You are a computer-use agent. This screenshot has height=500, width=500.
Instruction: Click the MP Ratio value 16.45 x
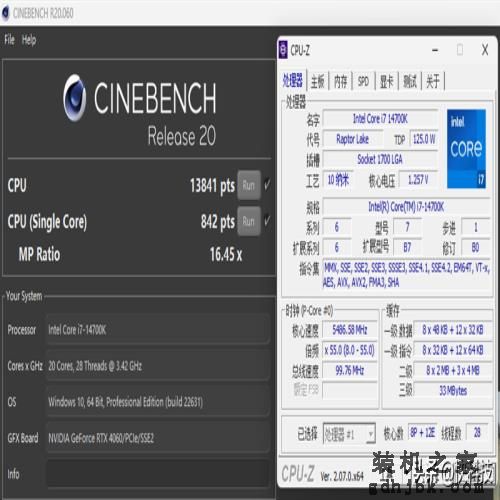click(226, 254)
